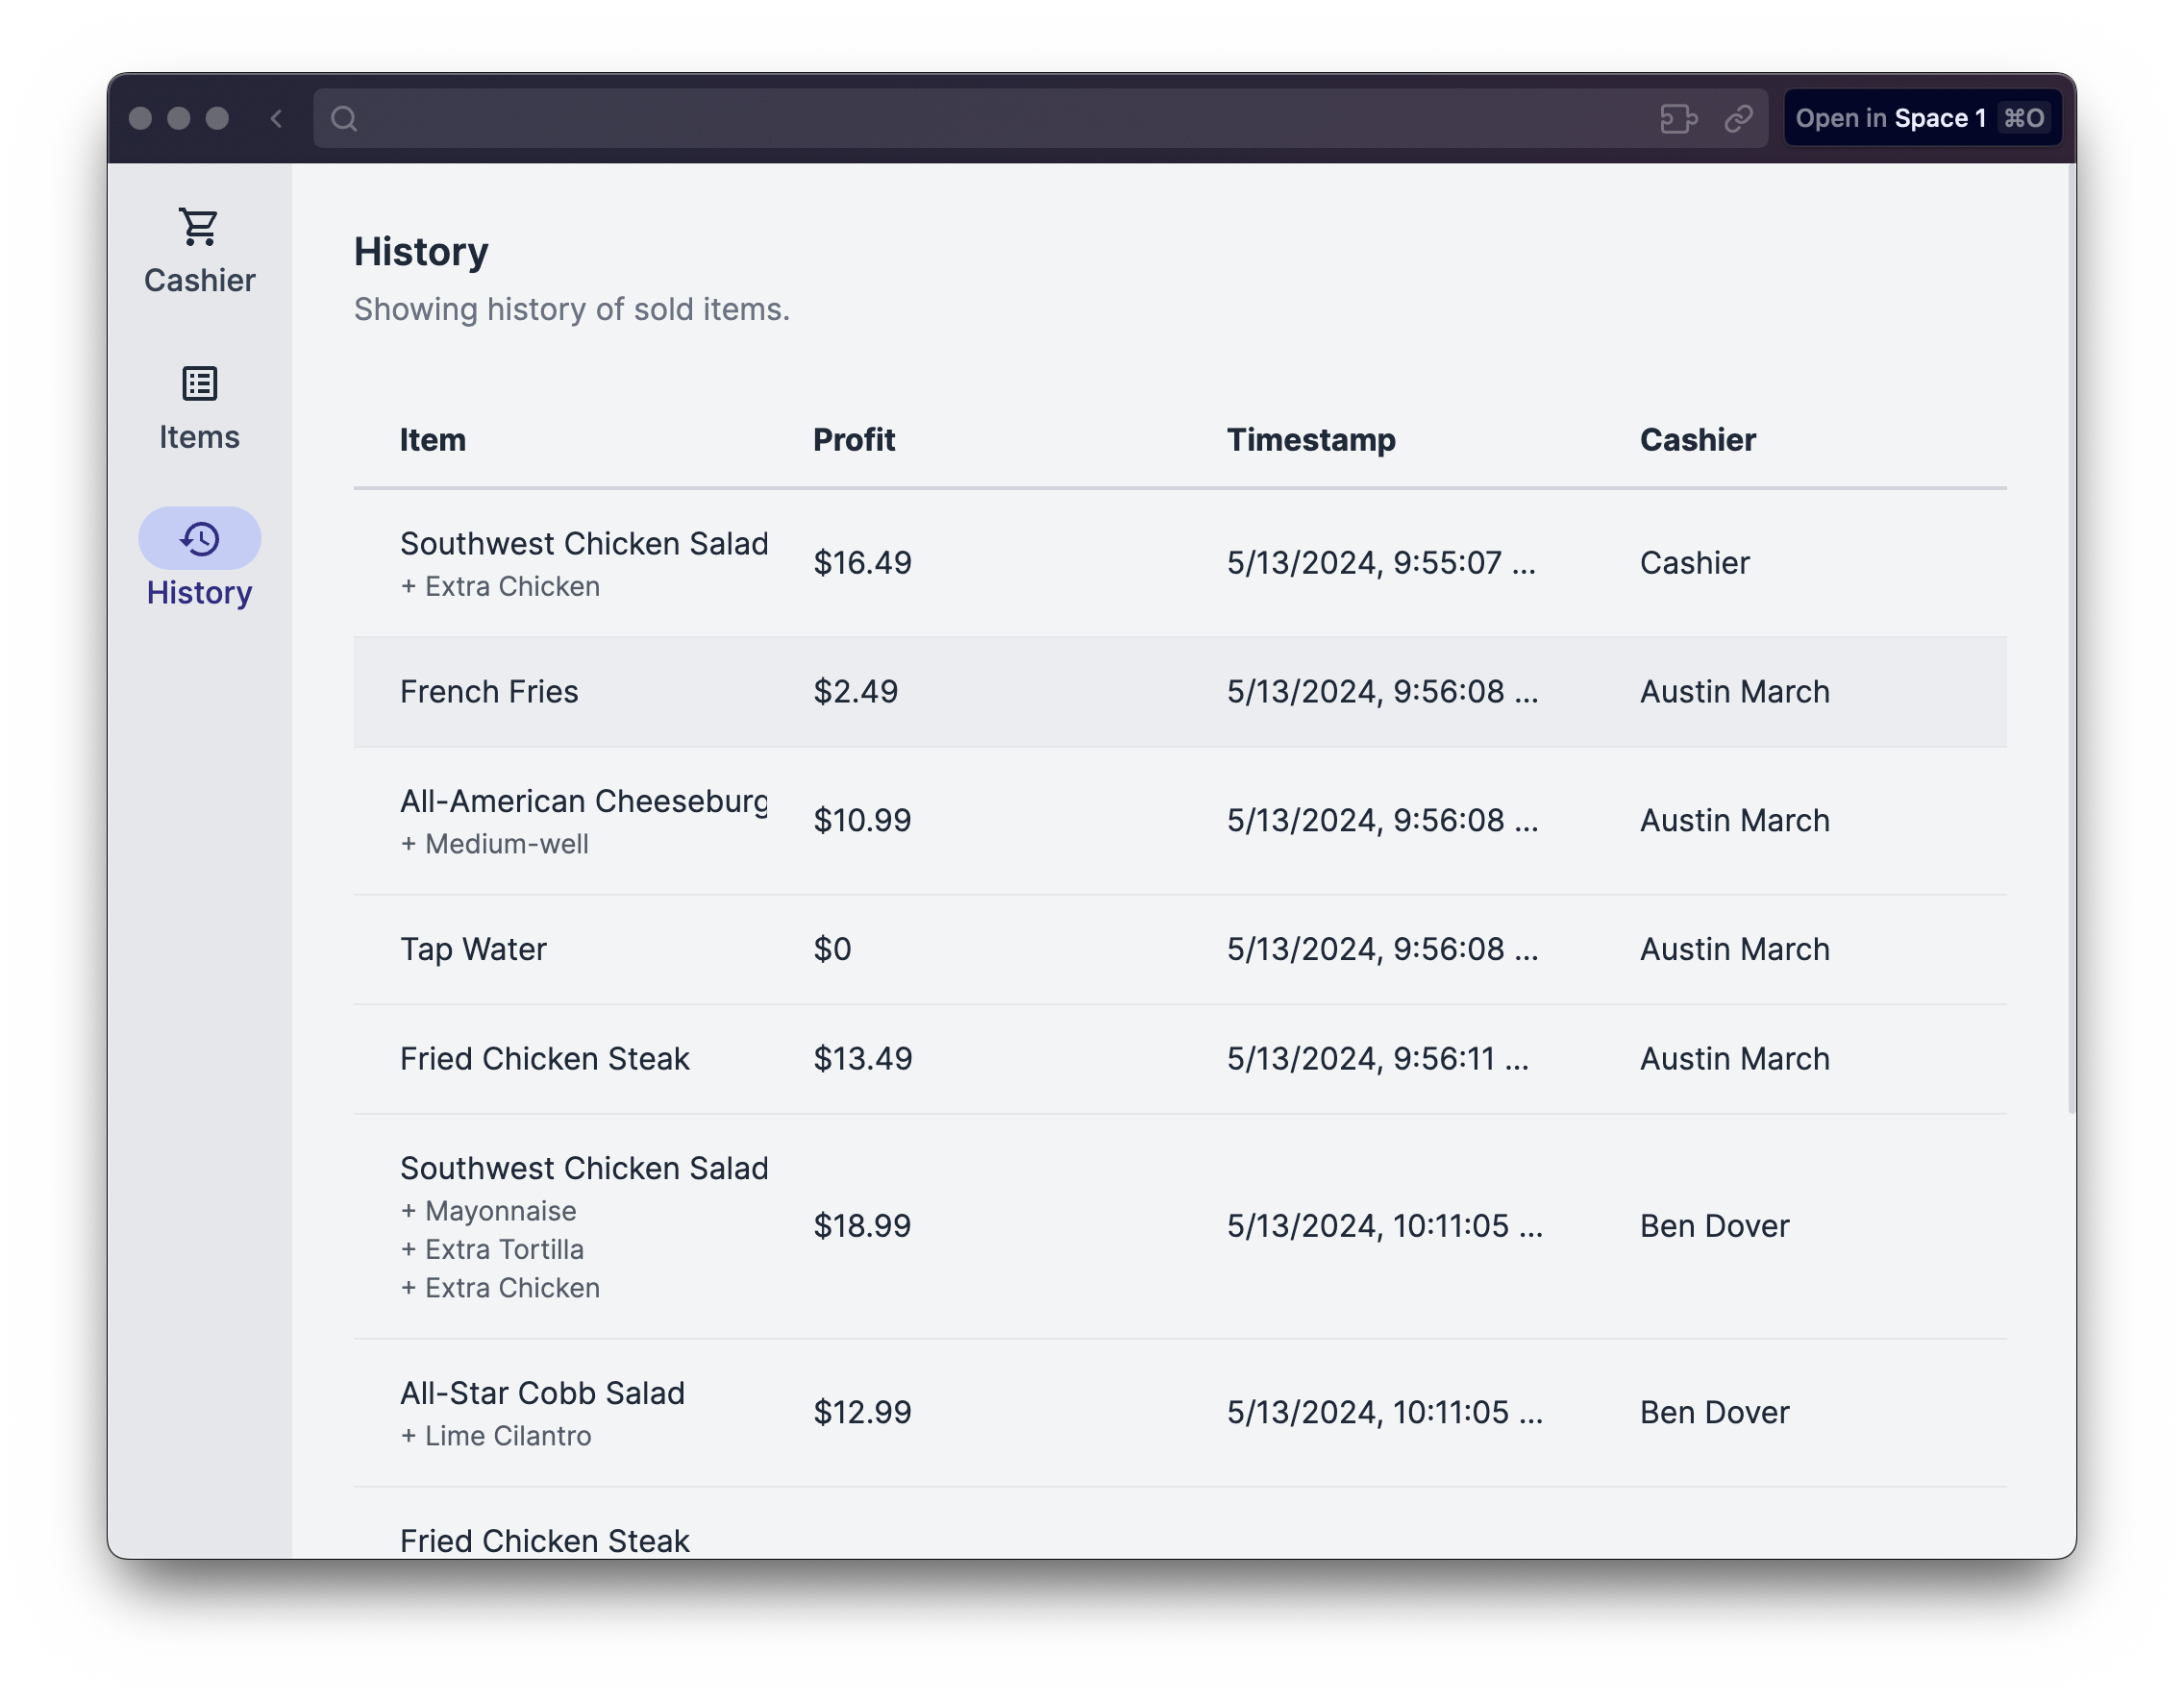Switch to the Cashier tab label
The width and height of the screenshot is (2184, 1701).
coord(199,281)
